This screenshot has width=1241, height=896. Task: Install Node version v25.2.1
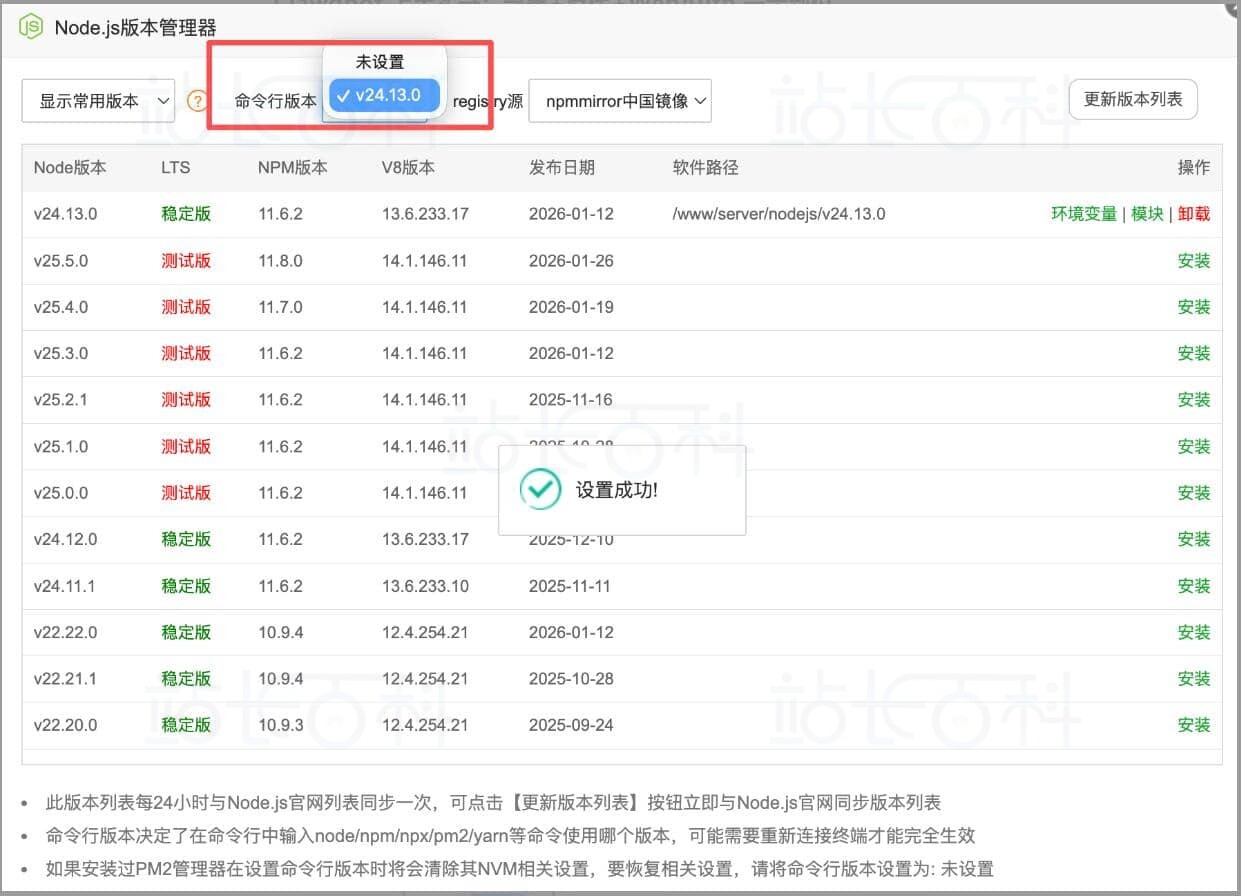[x=1194, y=400]
